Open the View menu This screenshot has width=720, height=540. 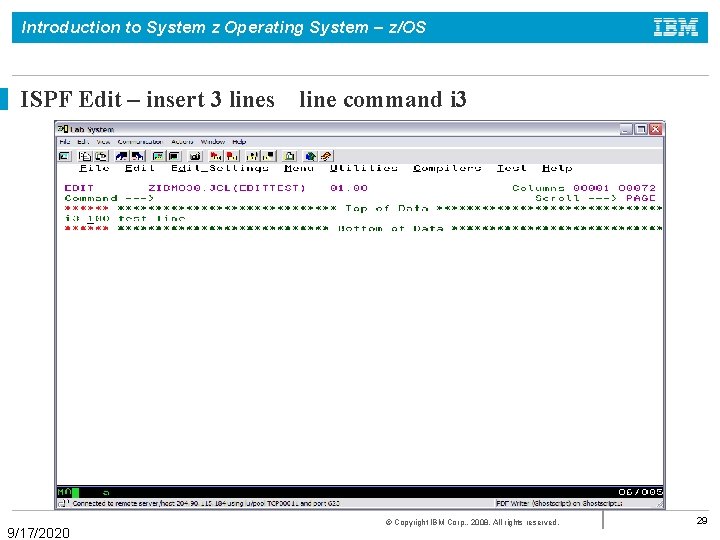[103, 142]
